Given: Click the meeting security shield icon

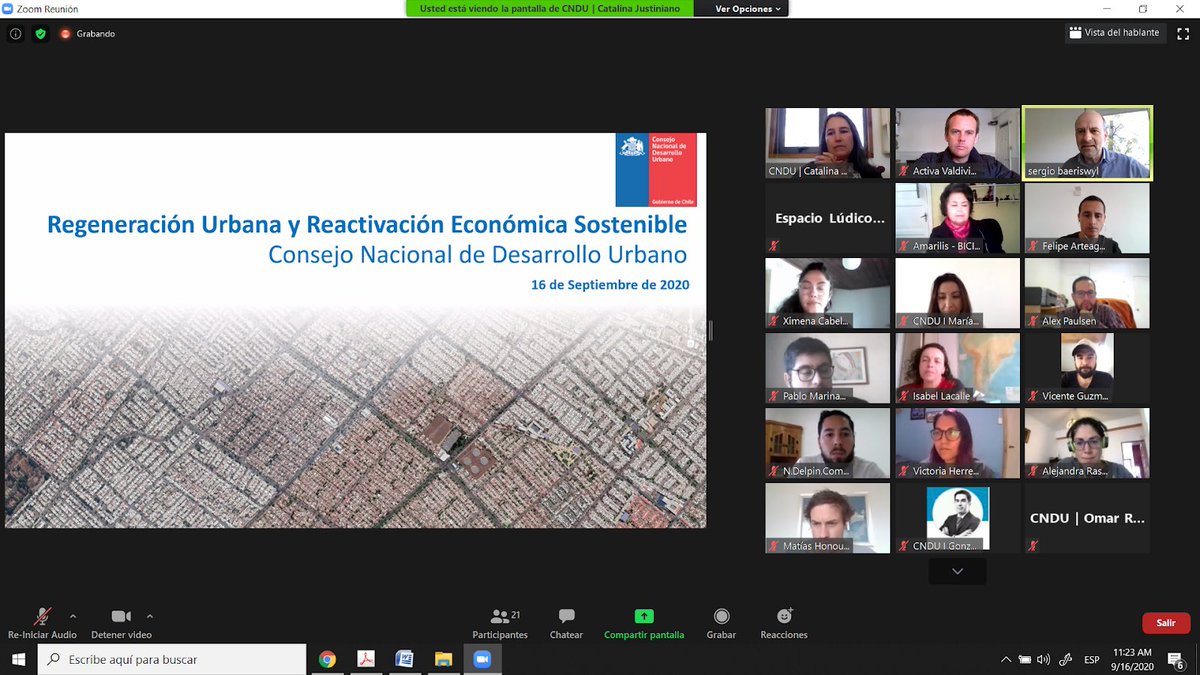Looking at the screenshot, I should click(41, 33).
